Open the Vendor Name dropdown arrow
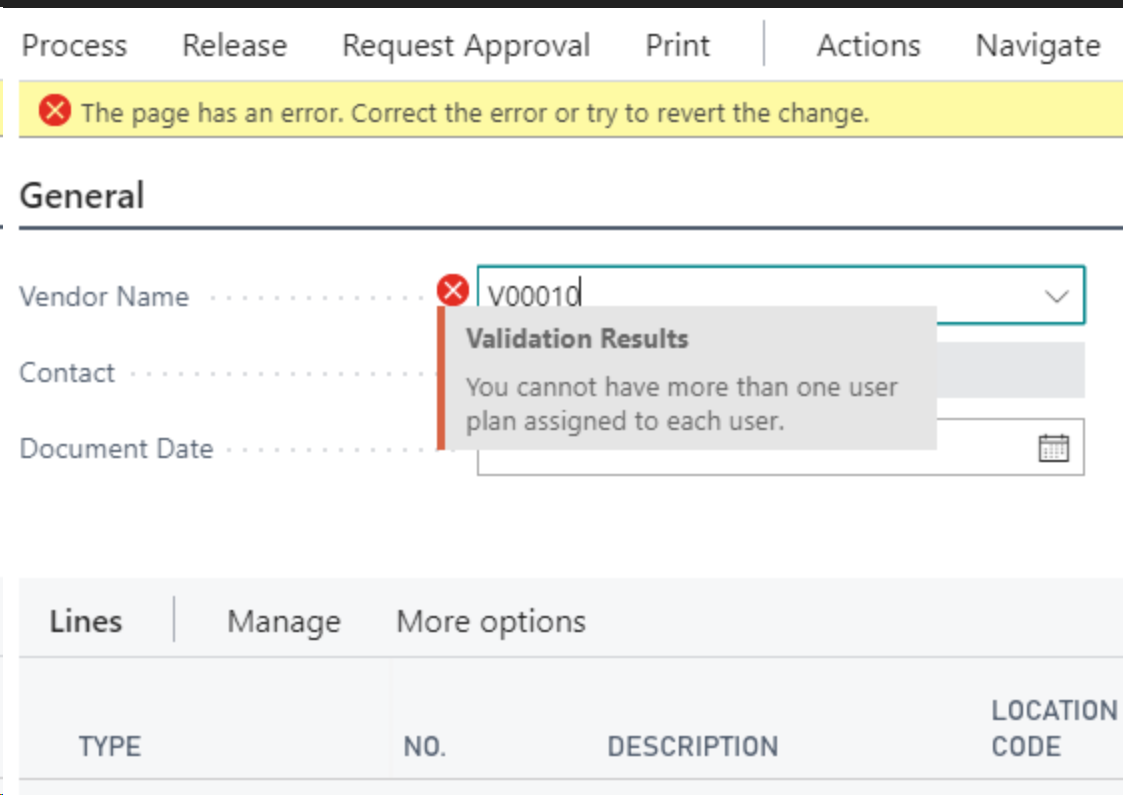 tap(1057, 297)
